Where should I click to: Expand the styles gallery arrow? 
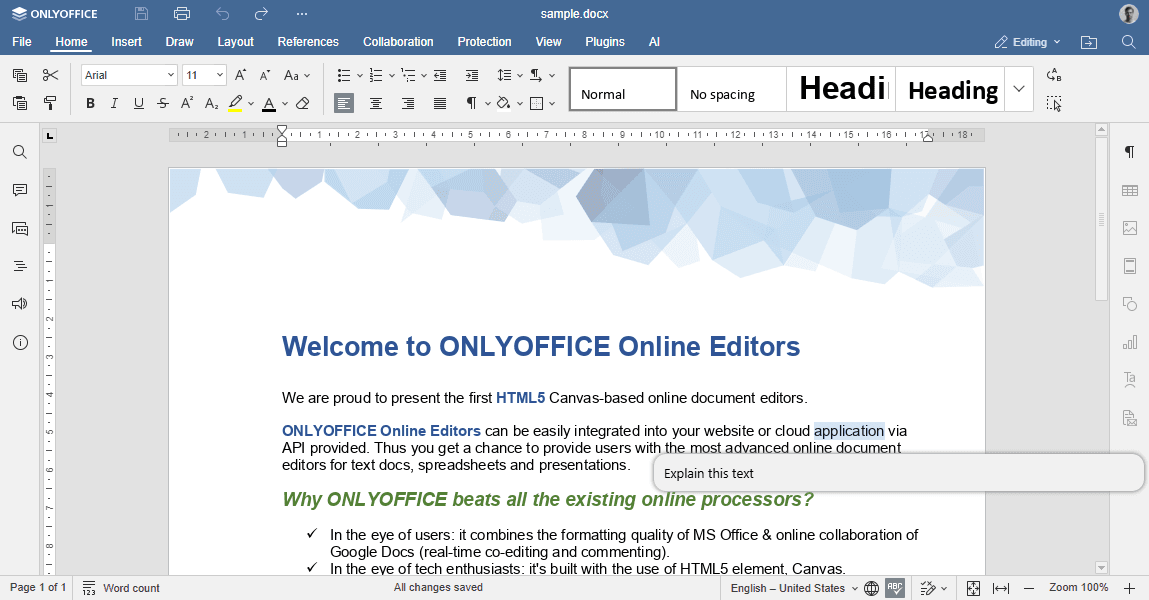click(1018, 89)
